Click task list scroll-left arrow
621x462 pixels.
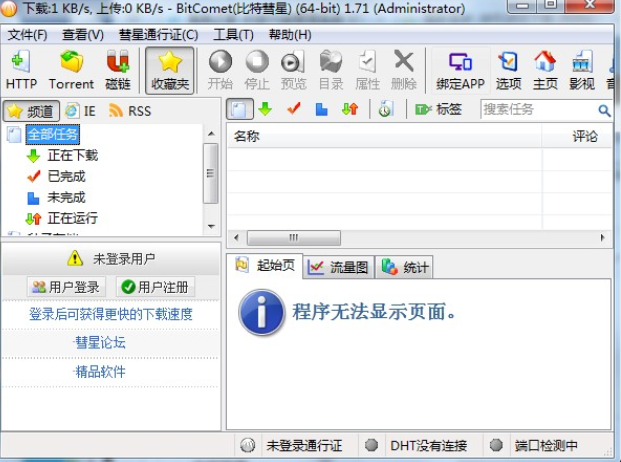coord(236,238)
